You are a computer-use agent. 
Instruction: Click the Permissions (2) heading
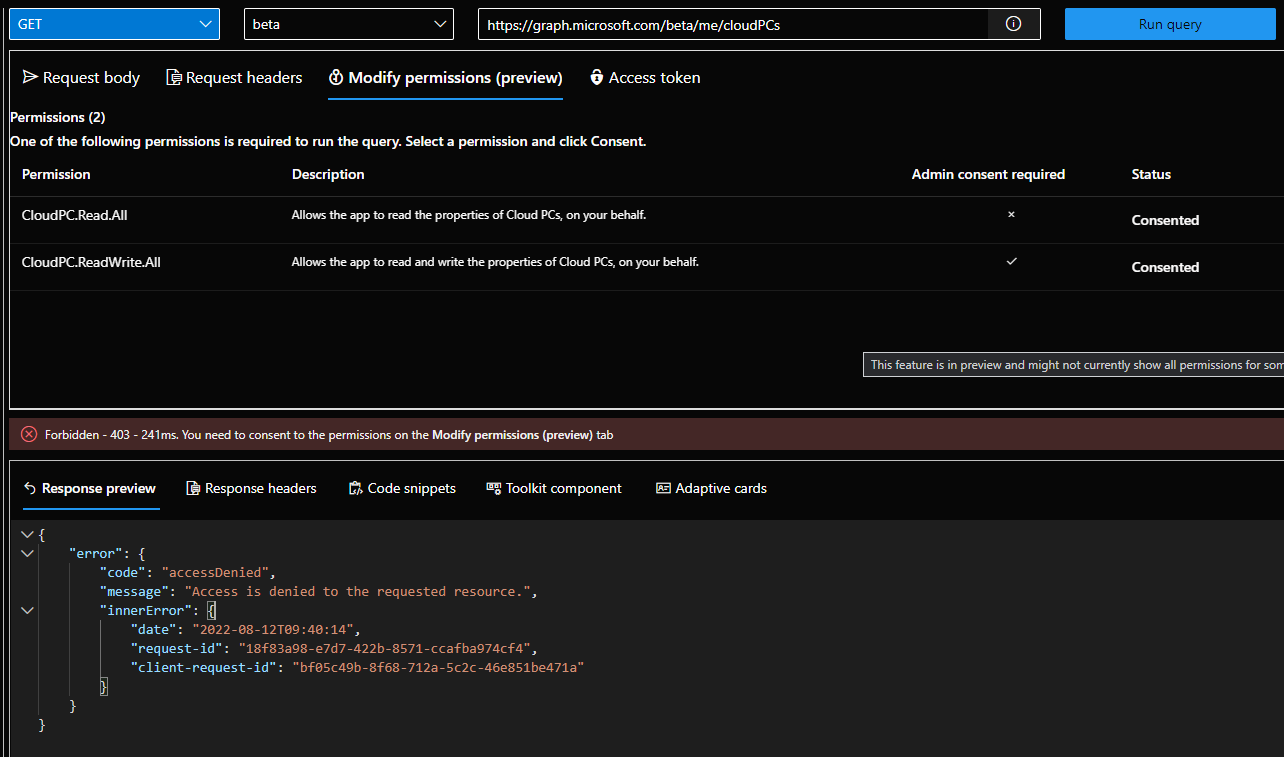pos(57,117)
